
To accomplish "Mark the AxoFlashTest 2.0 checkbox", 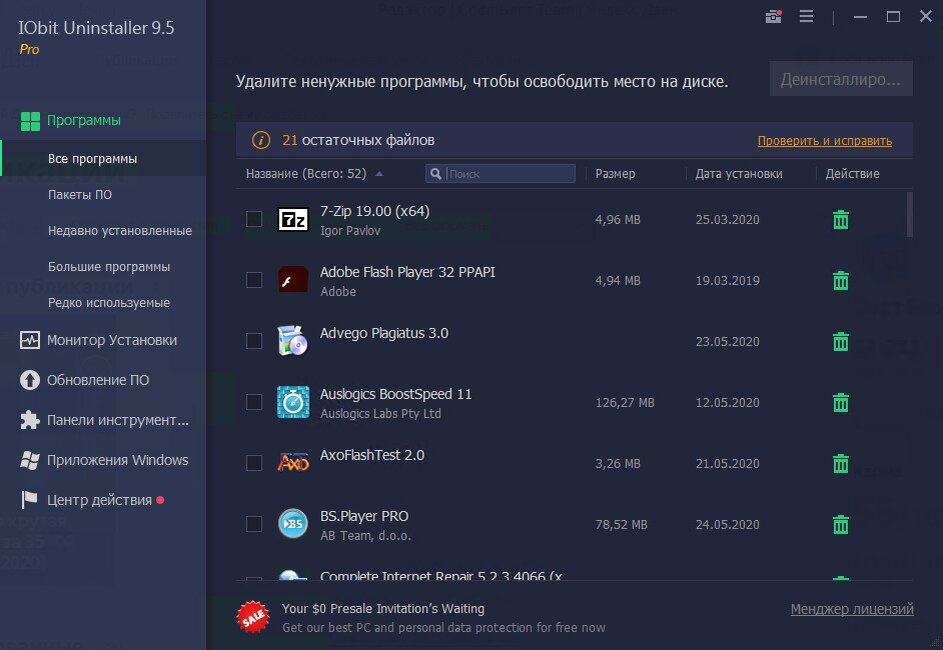I will pos(254,463).
